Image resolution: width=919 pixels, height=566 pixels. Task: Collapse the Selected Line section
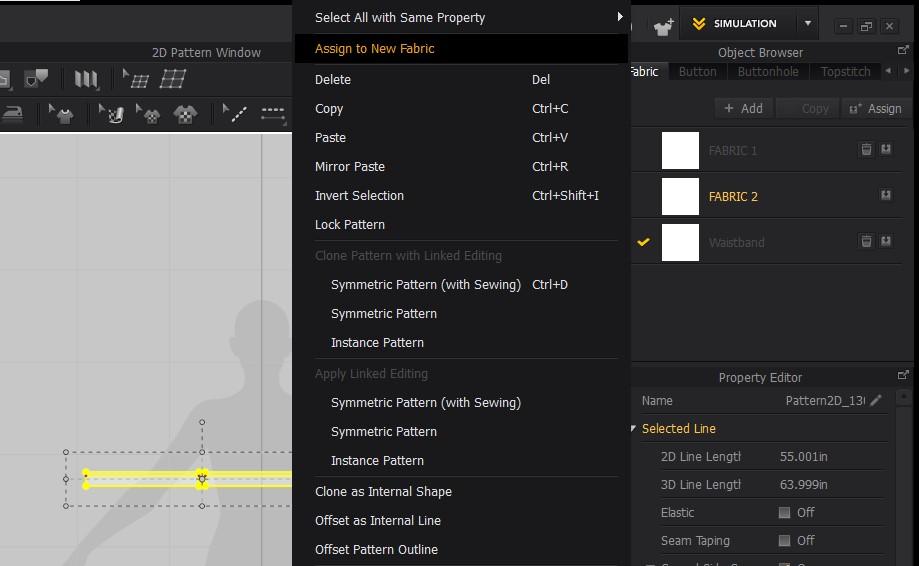click(x=633, y=429)
